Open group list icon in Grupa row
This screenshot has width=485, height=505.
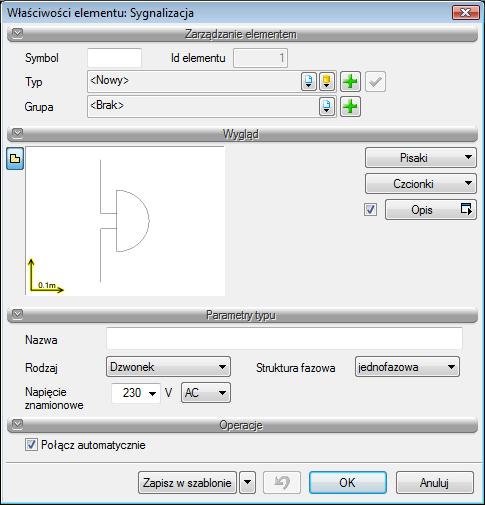coord(327,107)
